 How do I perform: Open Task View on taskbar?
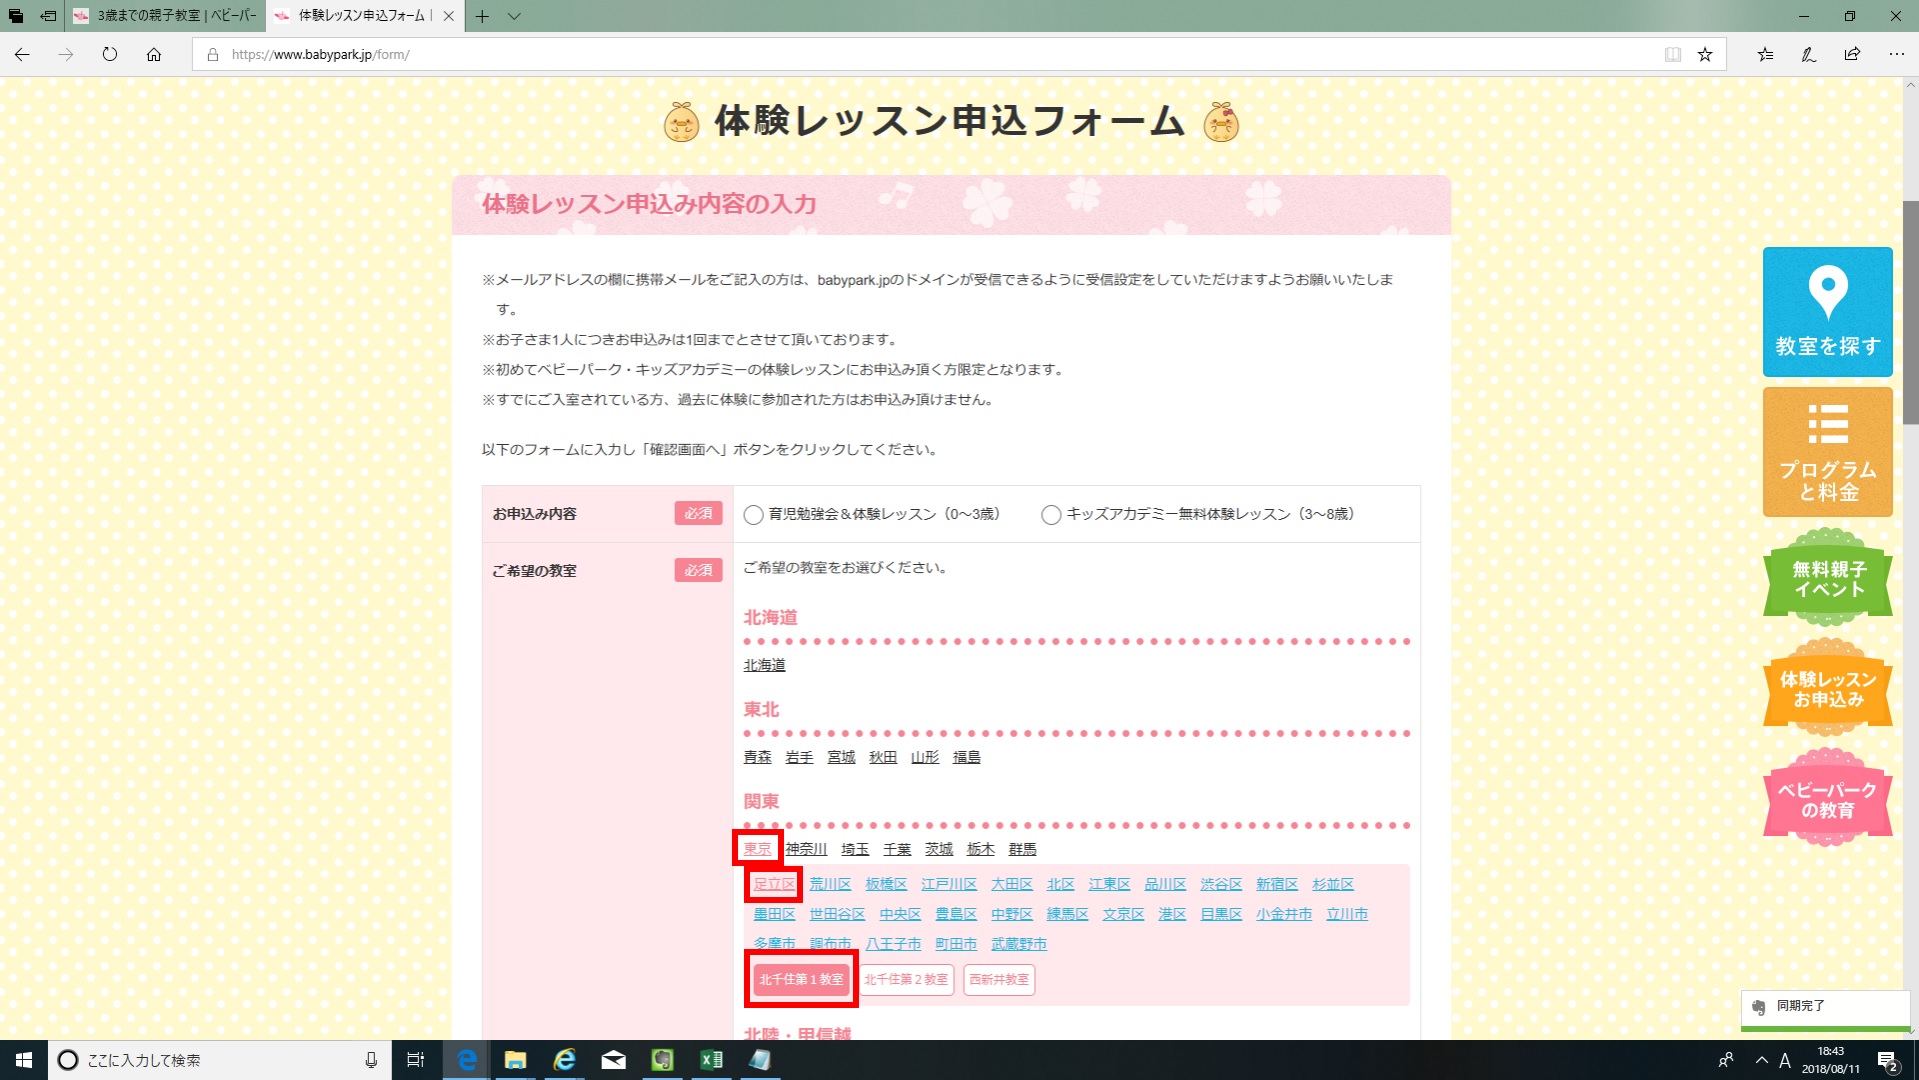[416, 1060]
